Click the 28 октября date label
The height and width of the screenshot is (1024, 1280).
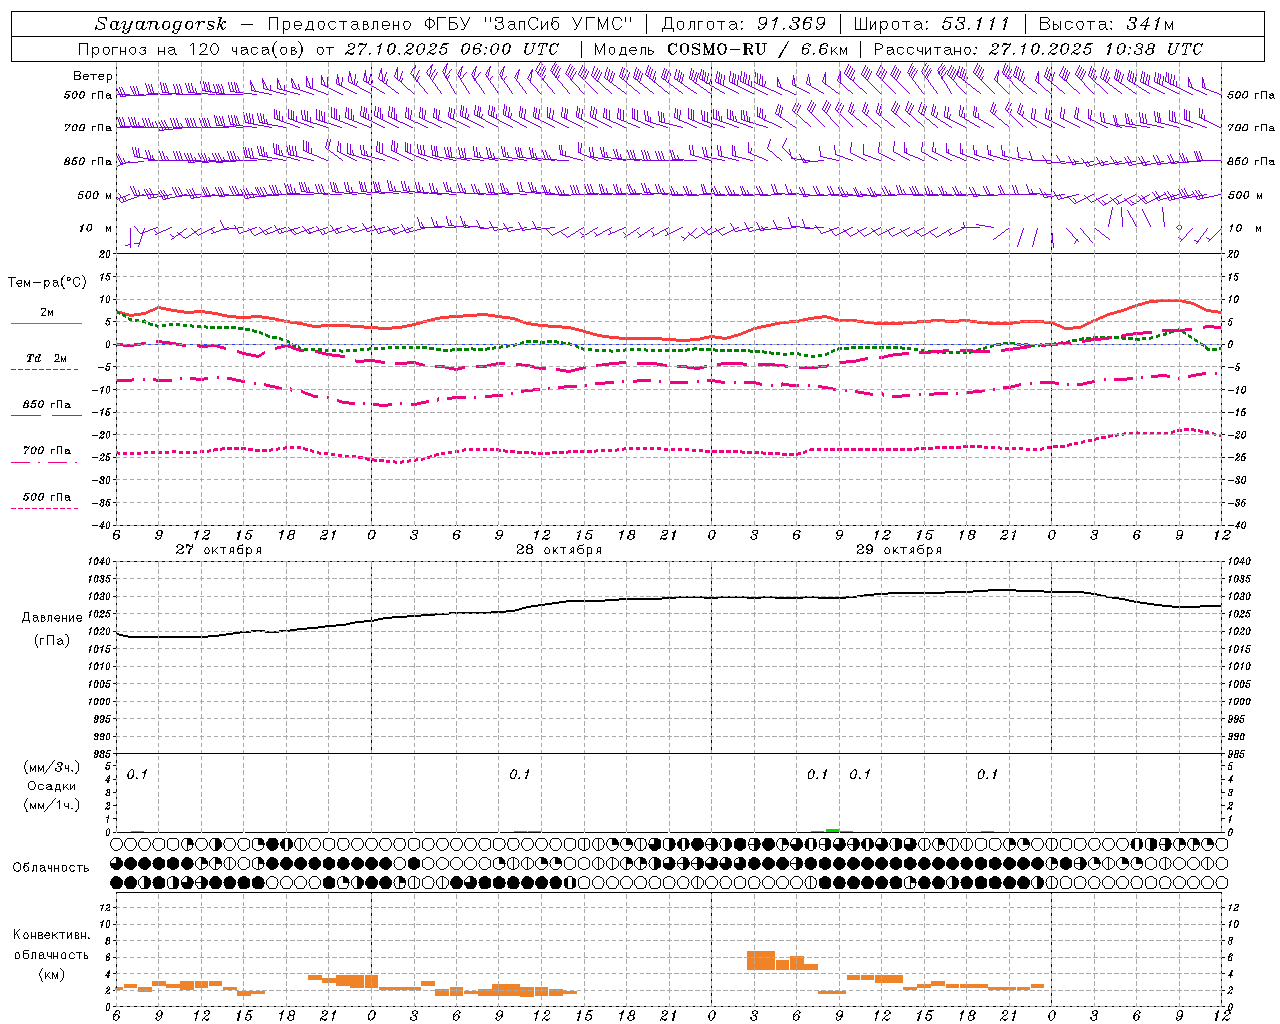coord(559,549)
